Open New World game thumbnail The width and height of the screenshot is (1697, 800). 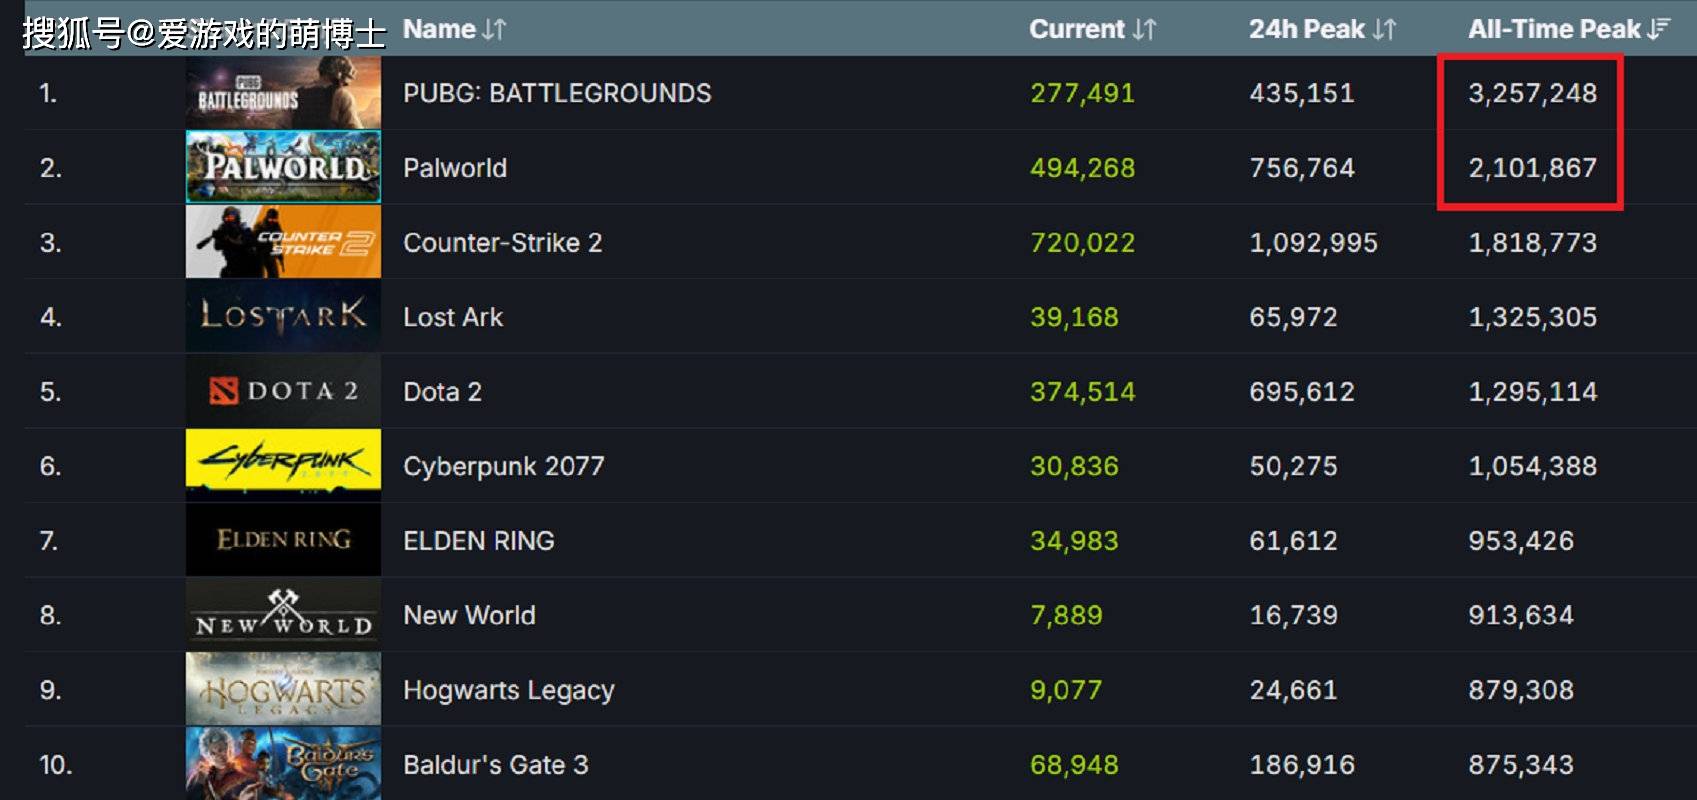283,615
